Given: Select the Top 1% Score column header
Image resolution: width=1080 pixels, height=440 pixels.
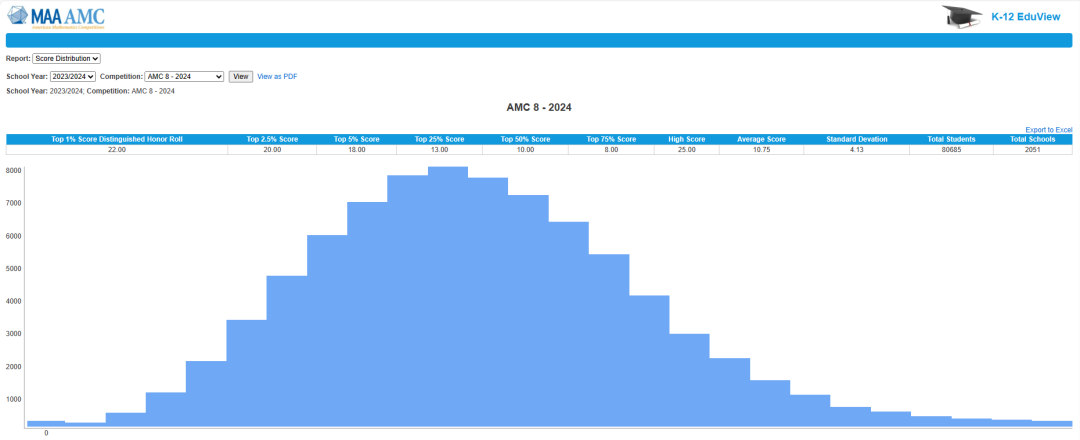Looking at the screenshot, I should [117, 139].
